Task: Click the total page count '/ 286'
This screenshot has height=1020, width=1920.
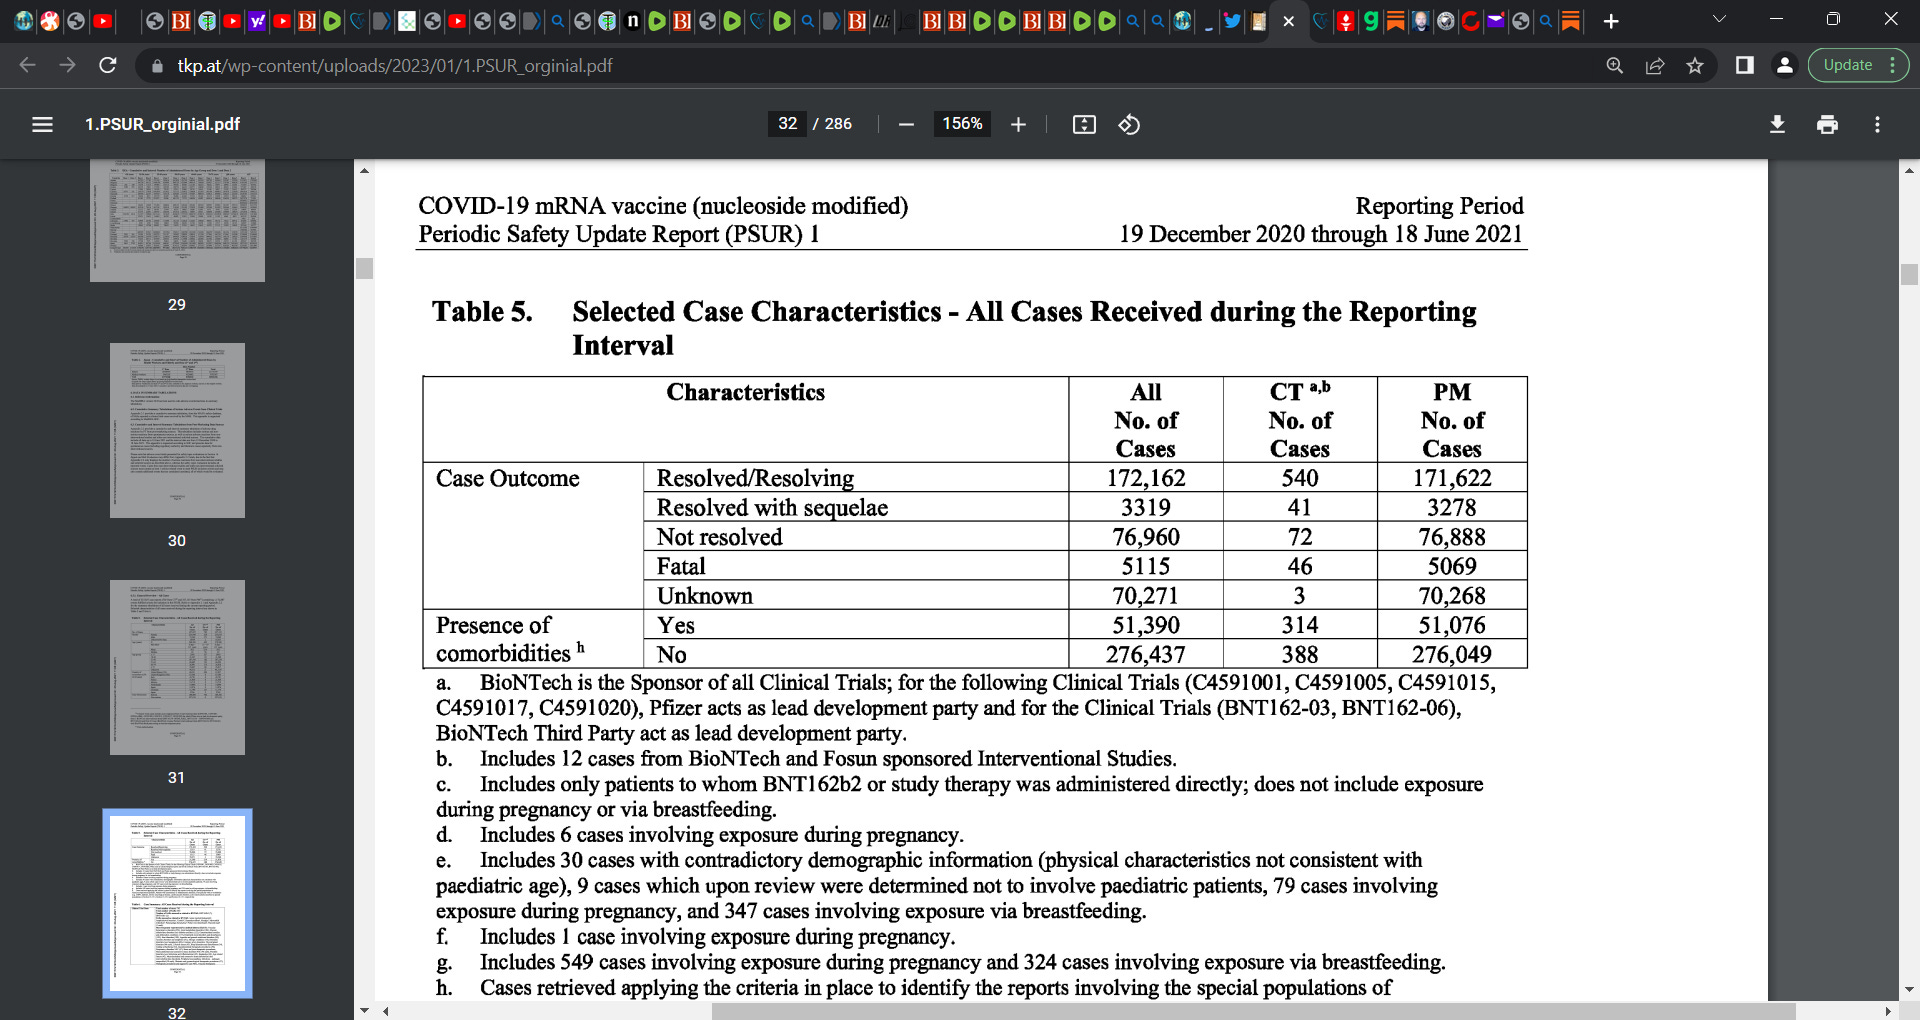Action: (x=832, y=124)
